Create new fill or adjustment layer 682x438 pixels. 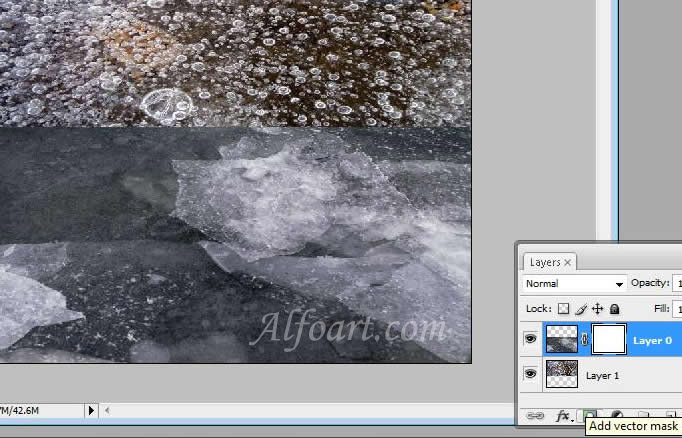617,415
